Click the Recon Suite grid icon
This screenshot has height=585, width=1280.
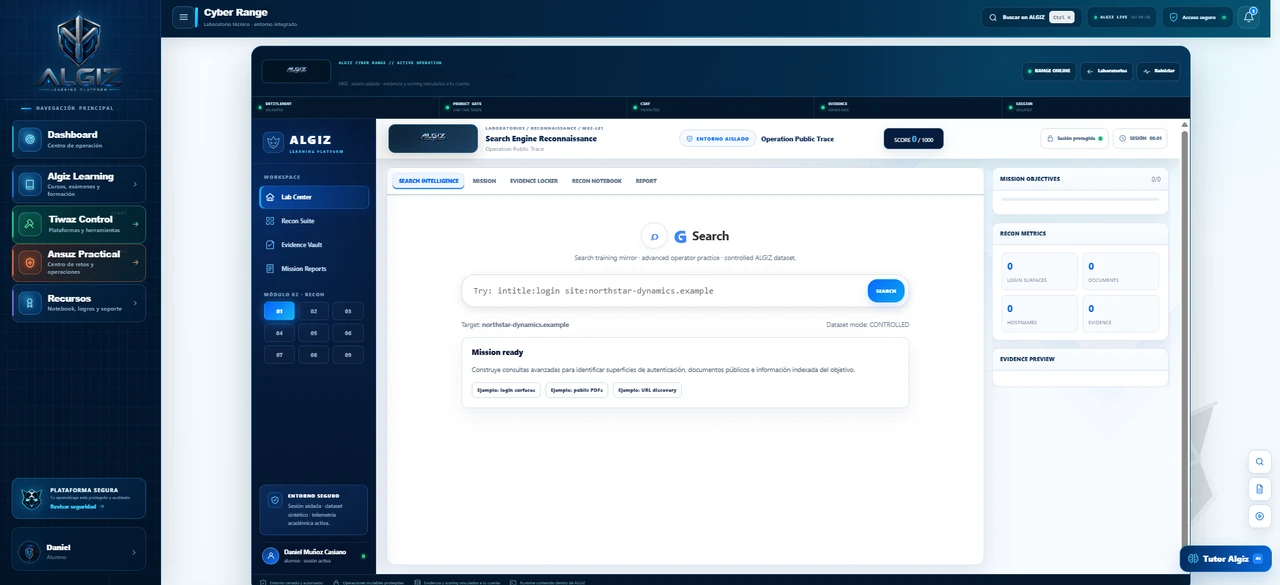pyautogui.click(x=271, y=221)
